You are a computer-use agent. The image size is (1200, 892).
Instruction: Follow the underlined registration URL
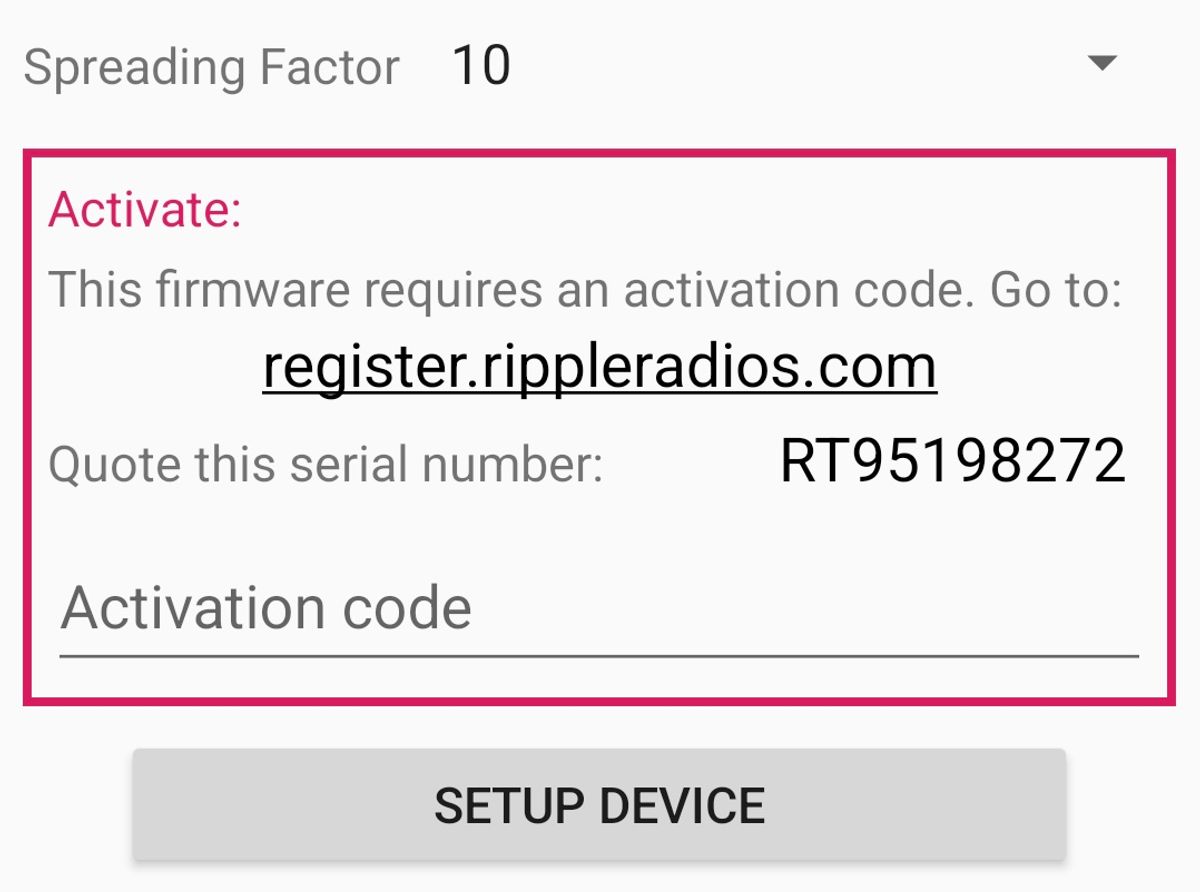coord(599,367)
